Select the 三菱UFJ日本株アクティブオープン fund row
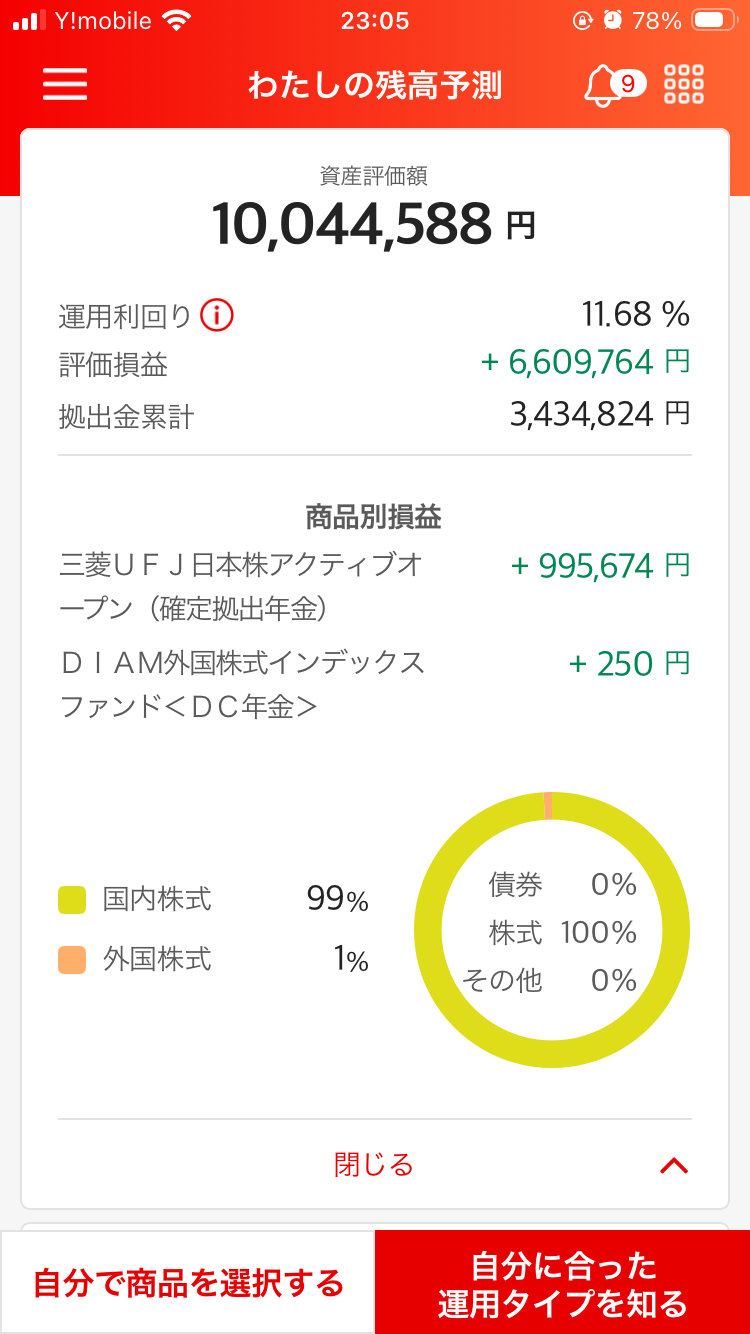This screenshot has width=750, height=1334. pos(241,585)
